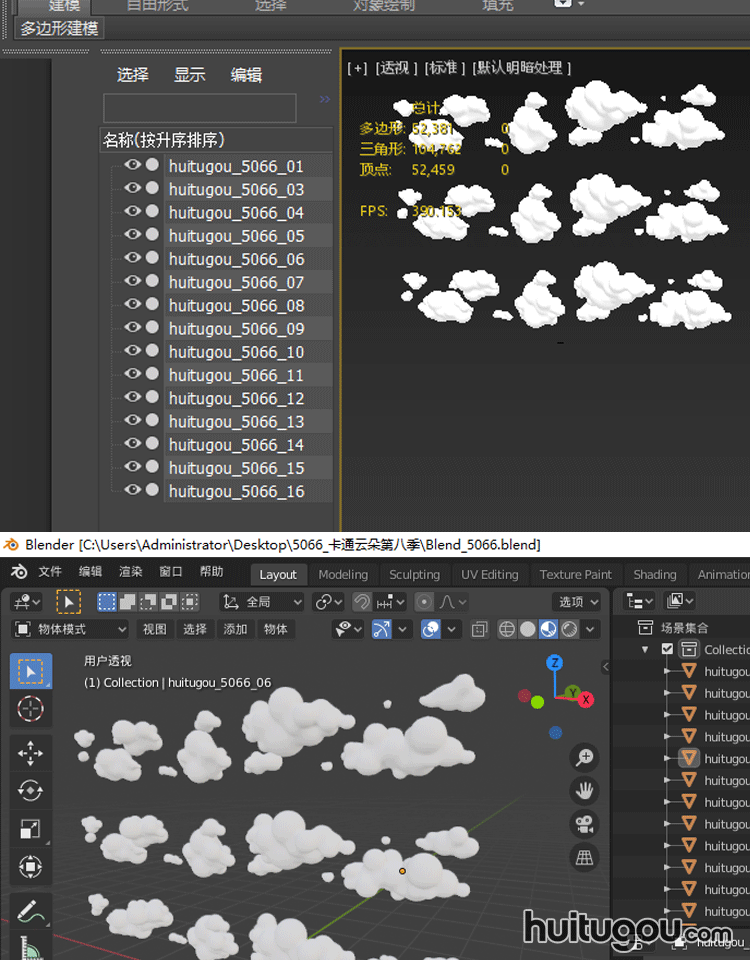This screenshot has height=960, width=750.
Task: Uncheck the Collection checkbox in outliner
Action: coord(668,649)
